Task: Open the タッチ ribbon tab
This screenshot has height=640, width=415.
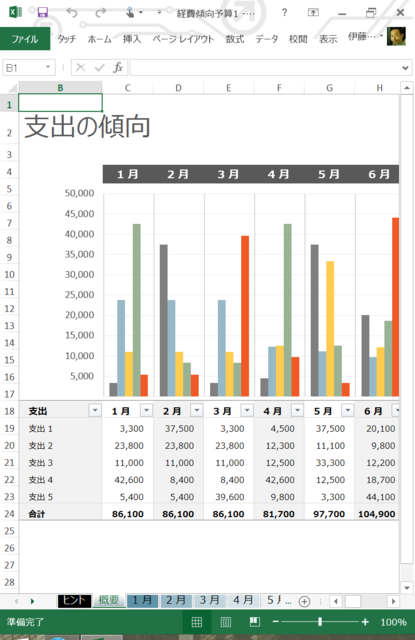Action: click(x=67, y=39)
